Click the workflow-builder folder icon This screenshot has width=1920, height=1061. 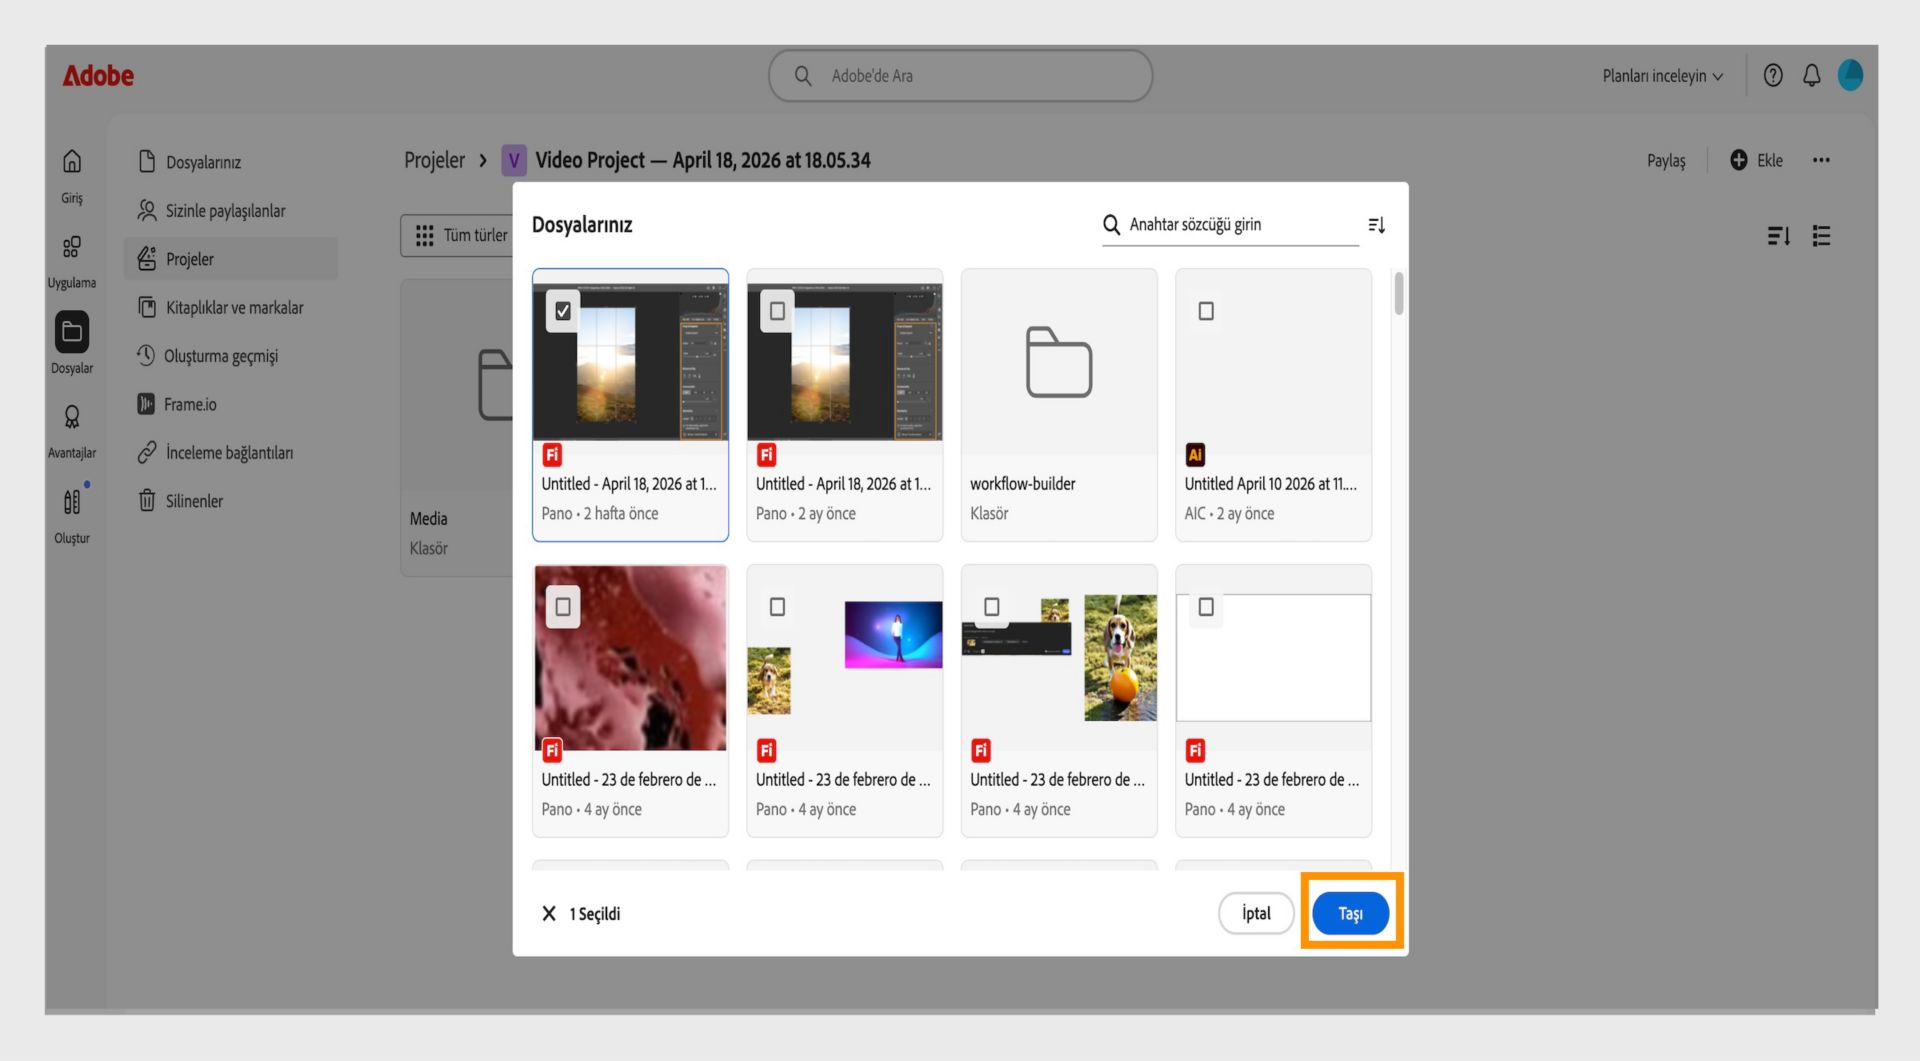pyautogui.click(x=1059, y=362)
